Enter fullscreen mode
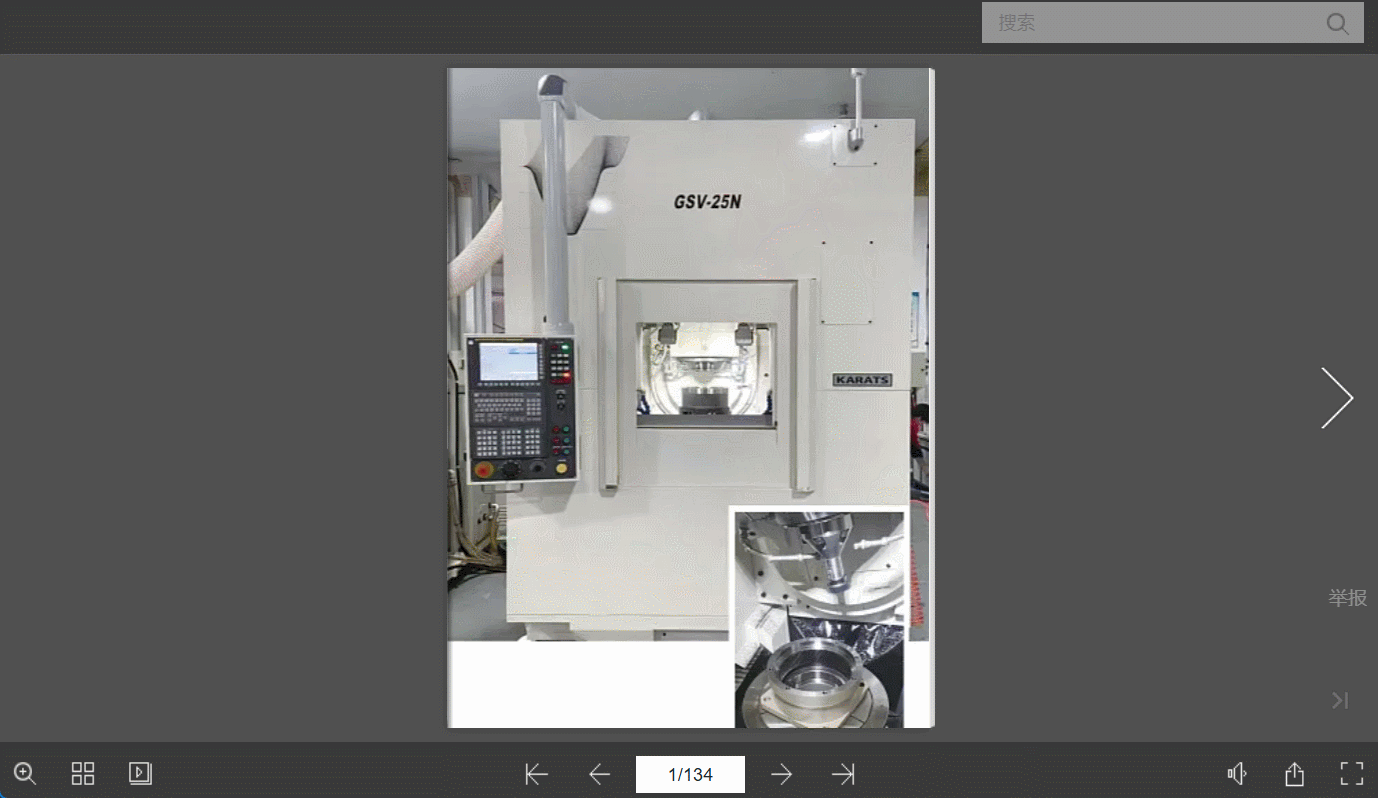The width and height of the screenshot is (1378, 798). tap(1352, 773)
